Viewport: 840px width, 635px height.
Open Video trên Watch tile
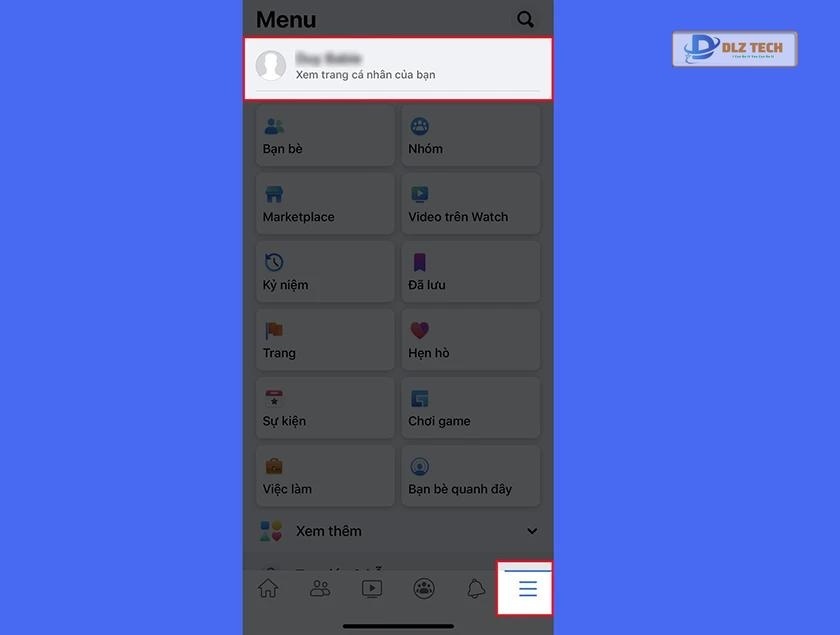471,205
